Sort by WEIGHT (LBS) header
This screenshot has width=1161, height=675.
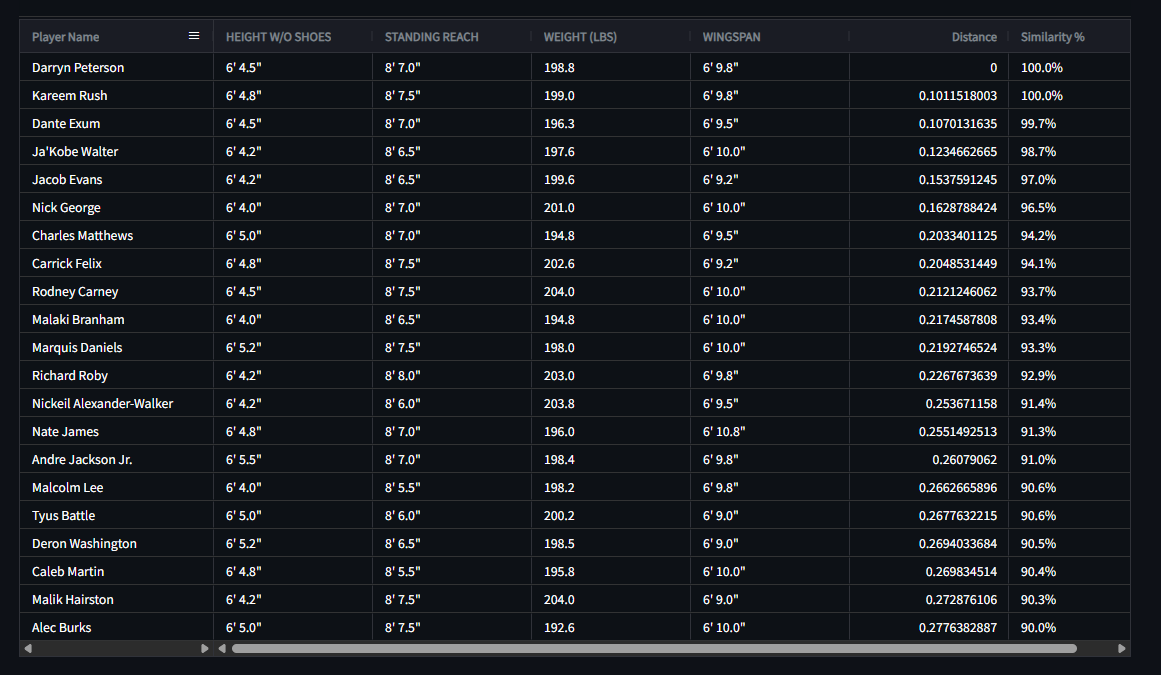pos(580,37)
